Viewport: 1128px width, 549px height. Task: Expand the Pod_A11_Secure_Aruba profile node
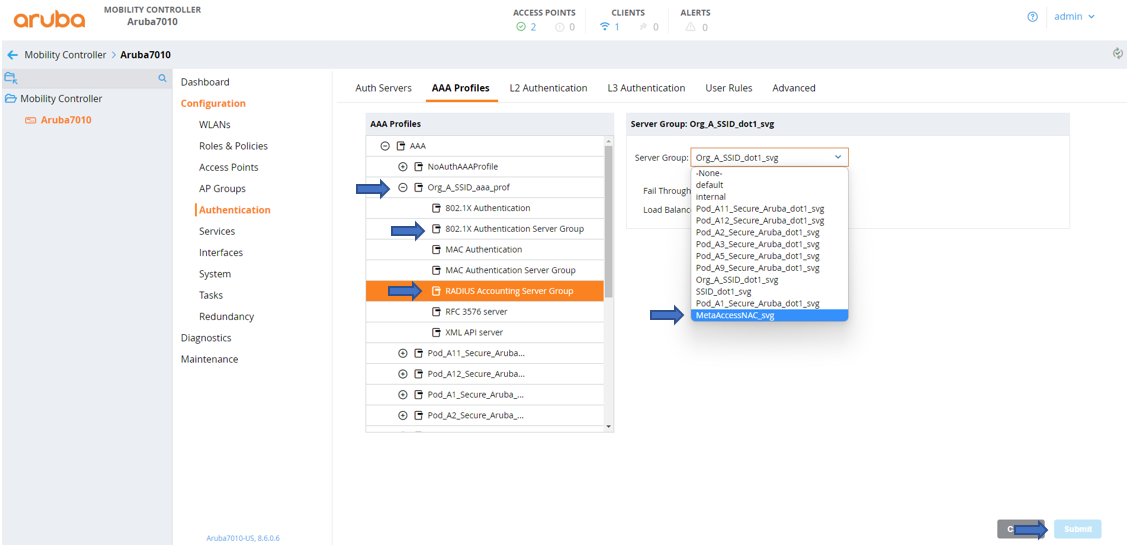click(403, 353)
